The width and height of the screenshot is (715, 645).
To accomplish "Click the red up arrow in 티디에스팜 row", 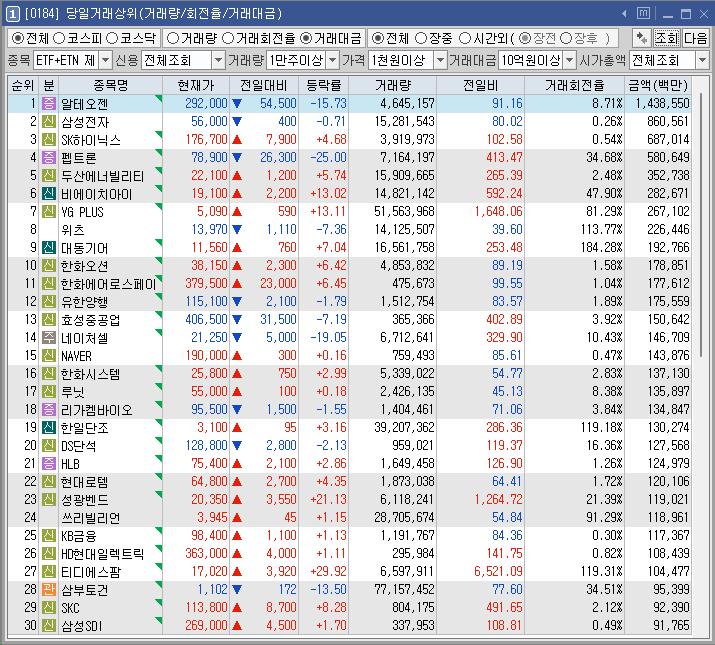I will (237, 572).
